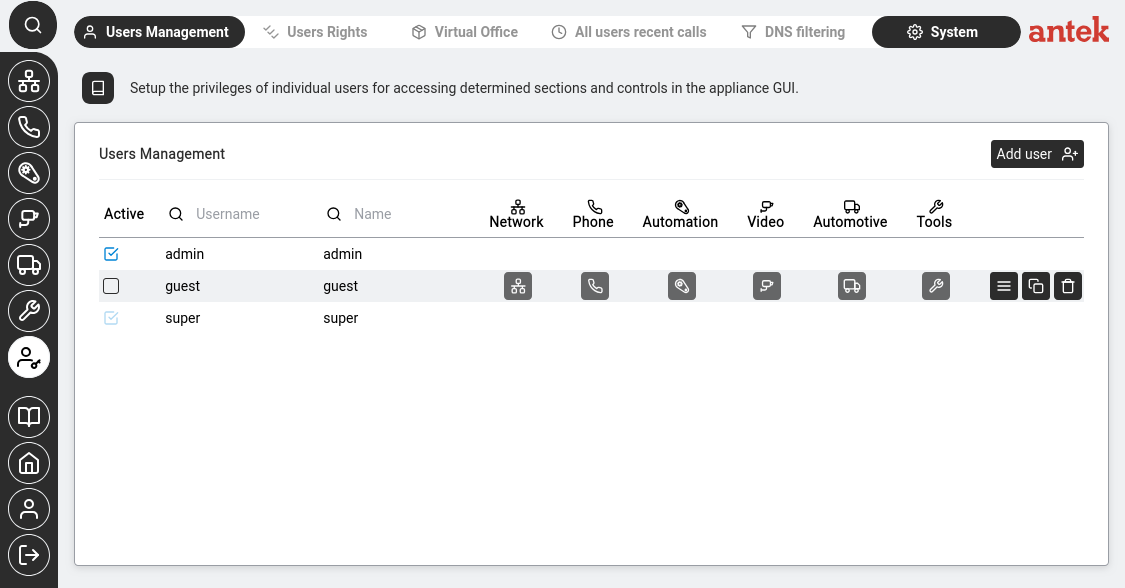Click Video column header

(x=766, y=214)
